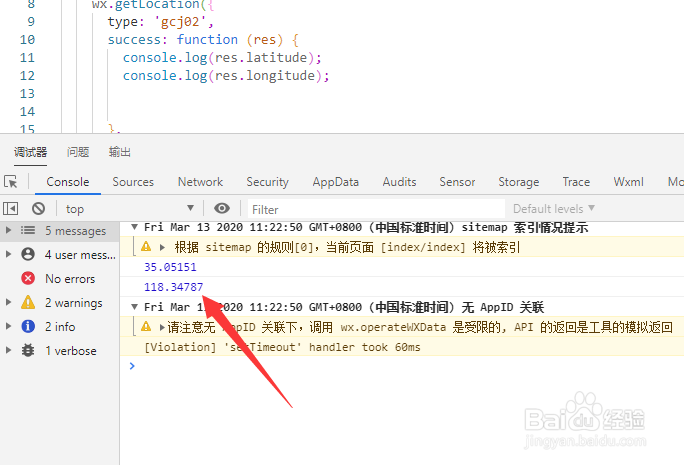Toggle live expression eye icon
Viewport: 684px width, 465px height.
coord(222,209)
